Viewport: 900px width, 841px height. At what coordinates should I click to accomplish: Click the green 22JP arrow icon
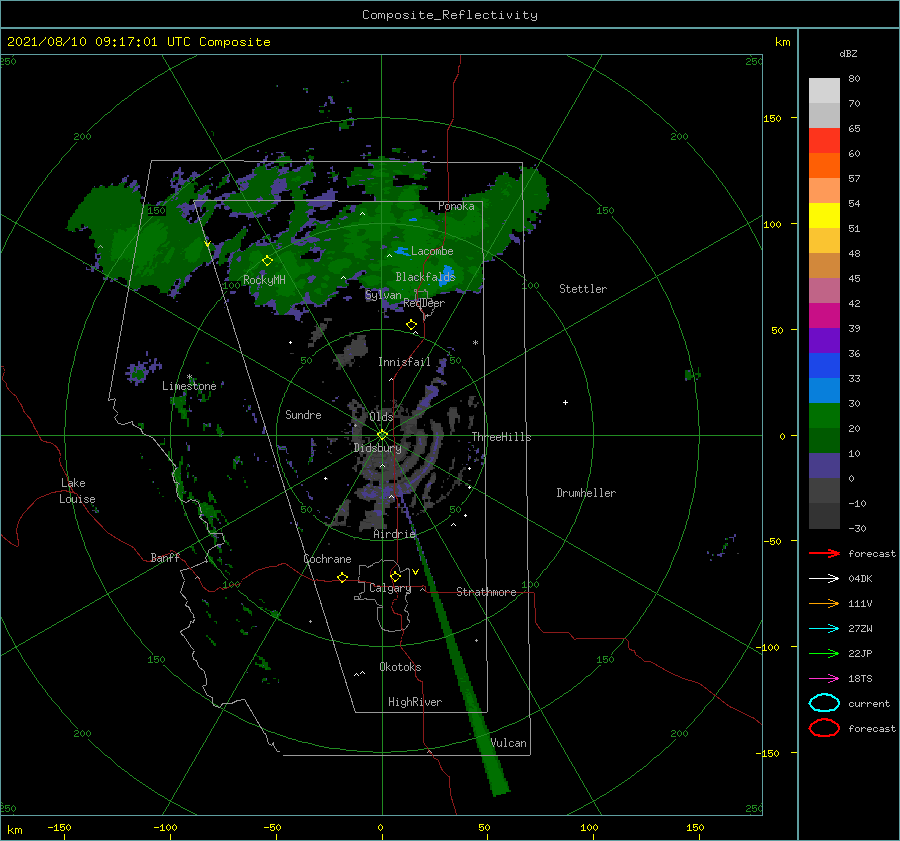point(824,653)
